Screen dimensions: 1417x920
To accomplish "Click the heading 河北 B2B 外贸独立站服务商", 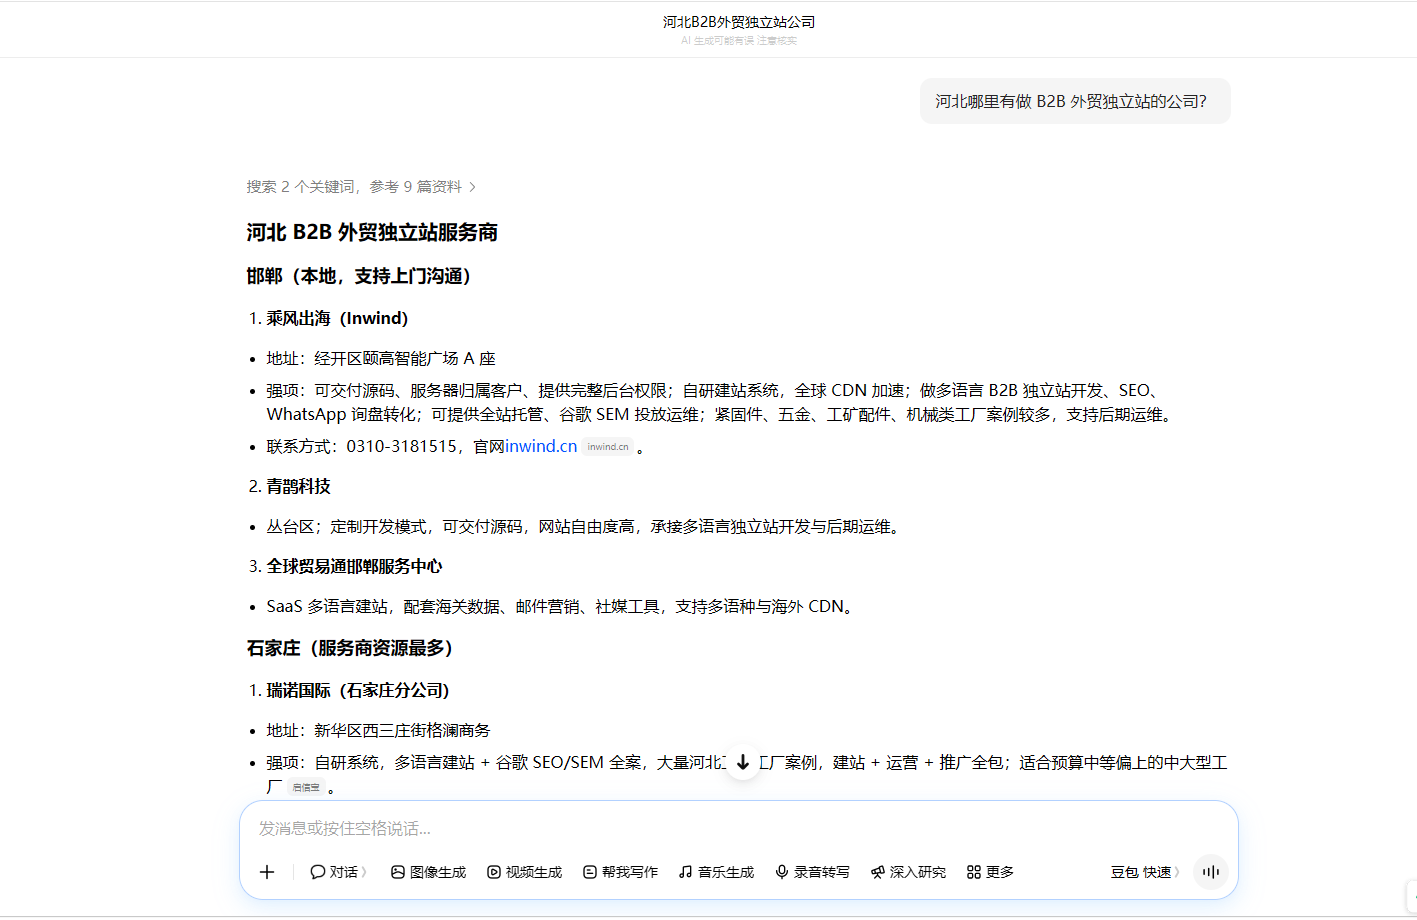I will point(372,232).
